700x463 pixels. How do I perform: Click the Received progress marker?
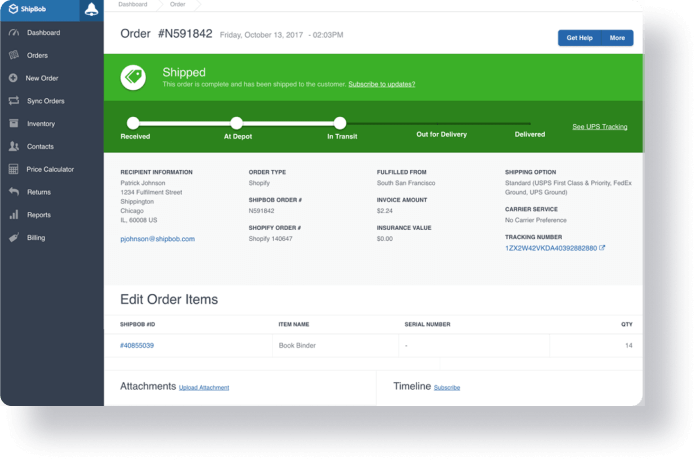(133, 123)
